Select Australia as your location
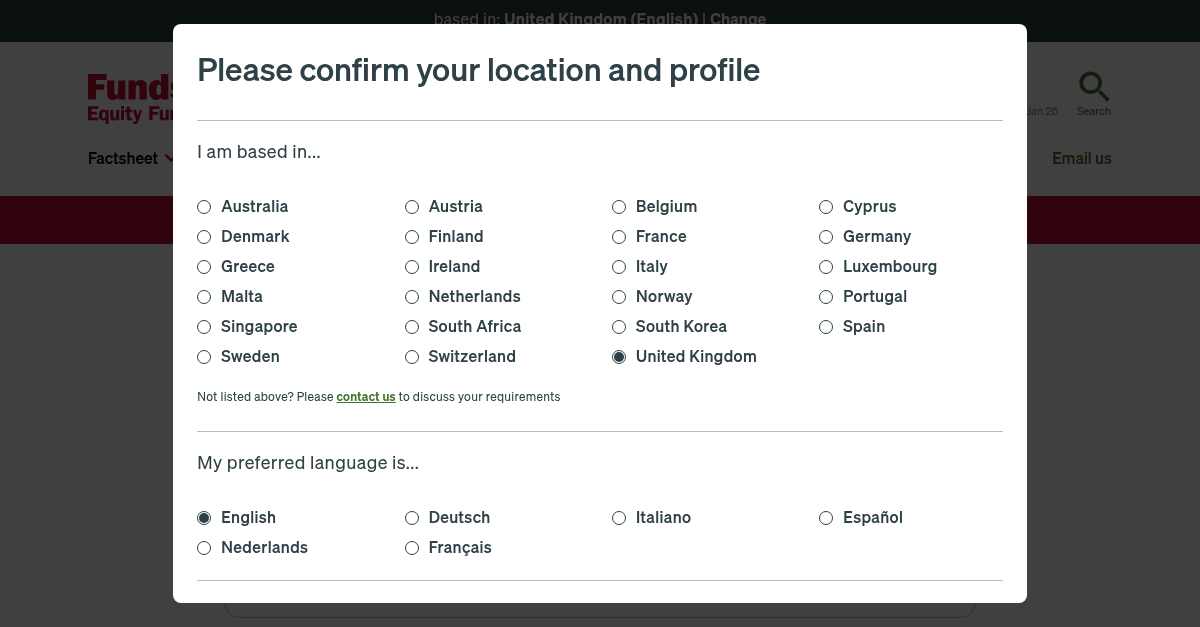1200x627 pixels. [x=204, y=207]
